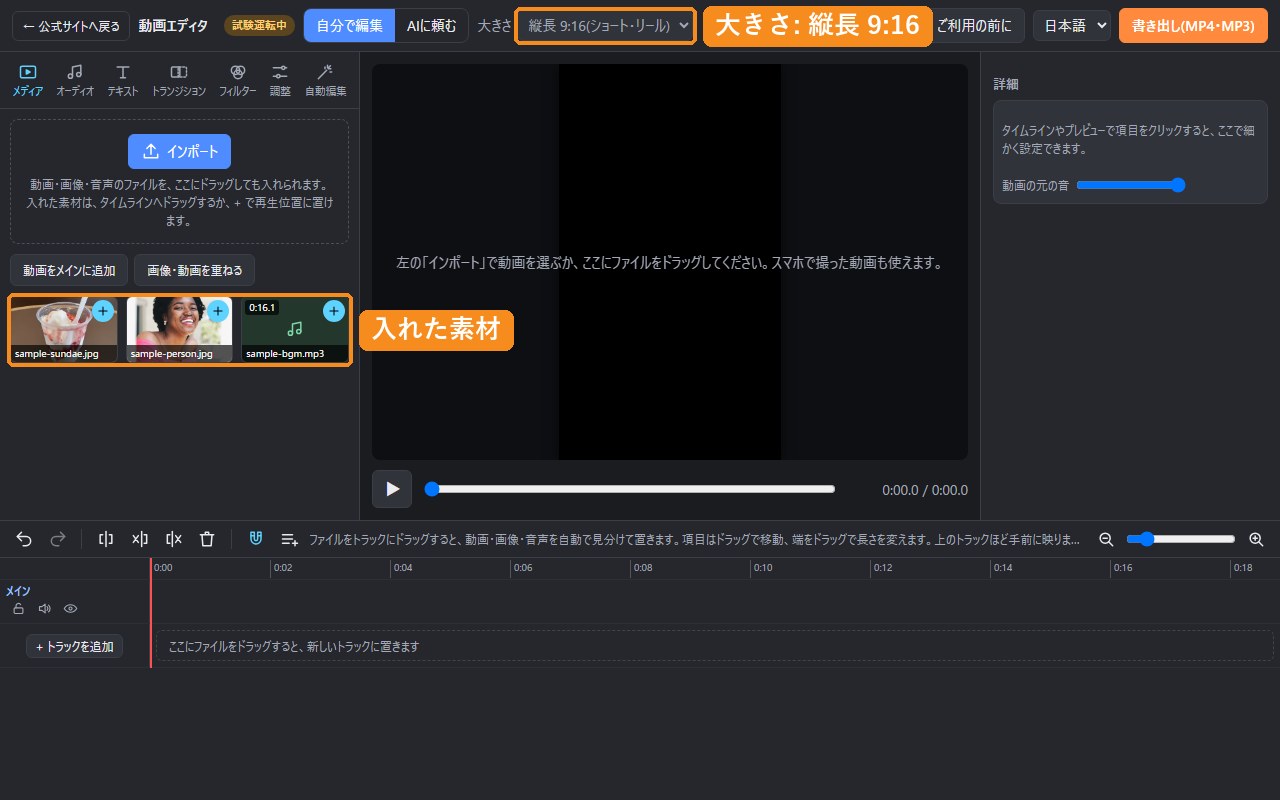Select the sample-person.jpg thumbnail

click(x=179, y=329)
